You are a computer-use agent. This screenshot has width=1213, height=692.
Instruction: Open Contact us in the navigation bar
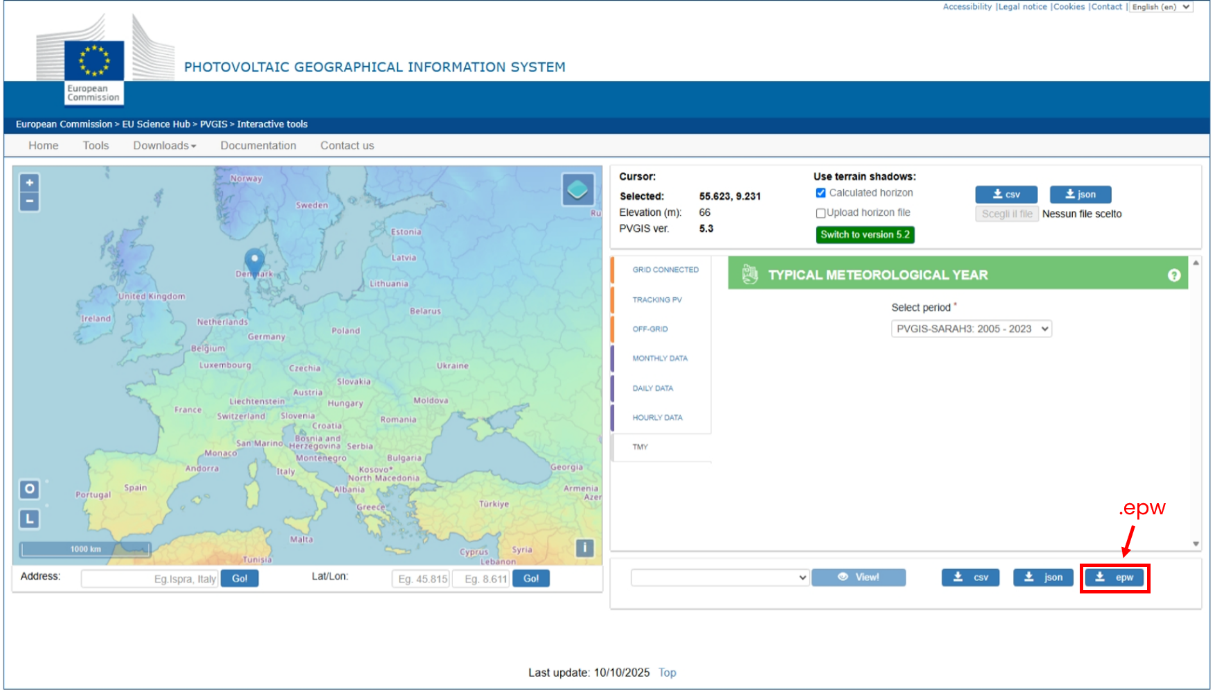pyautogui.click(x=347, y=146)
